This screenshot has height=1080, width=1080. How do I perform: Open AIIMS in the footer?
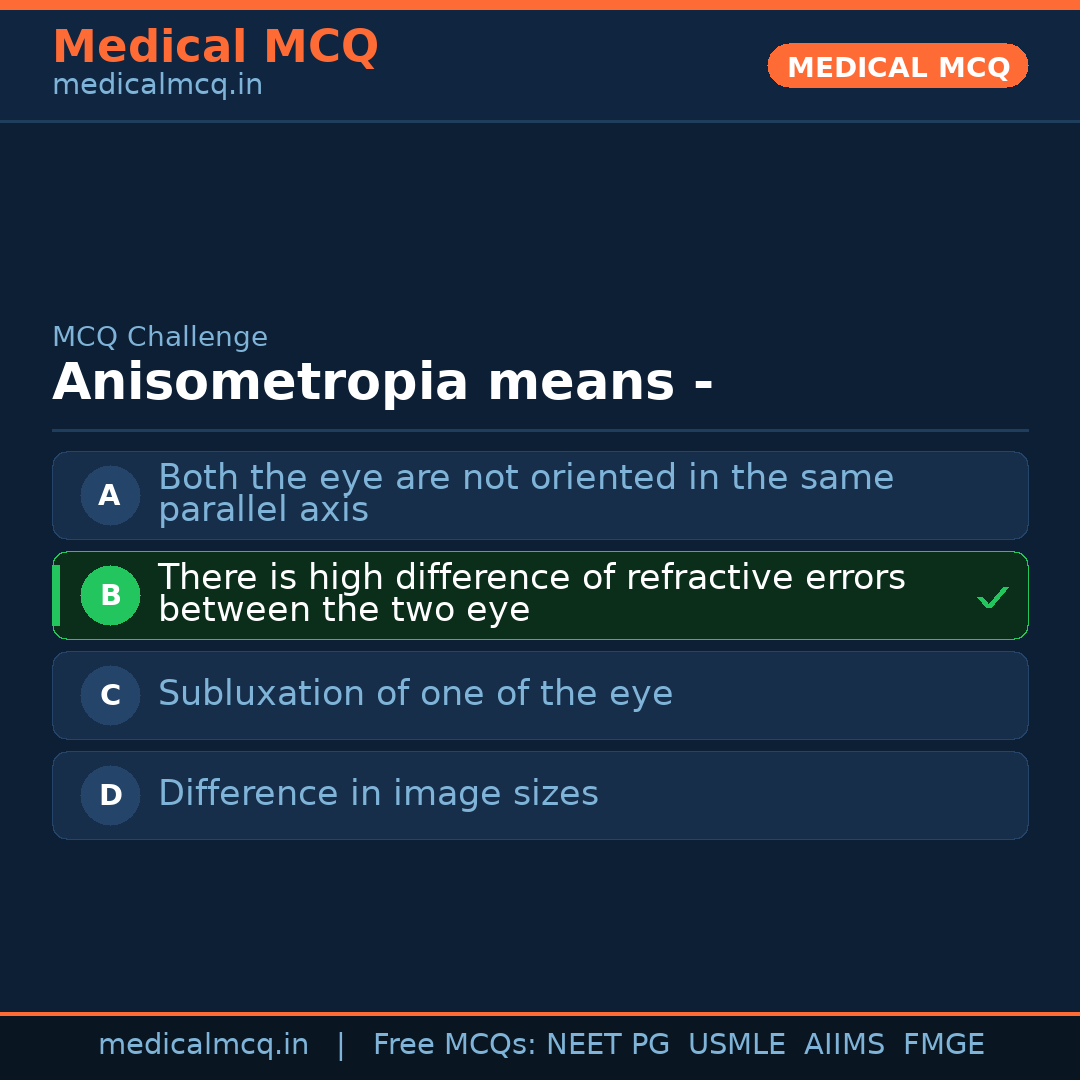(x=844, y=1045)
